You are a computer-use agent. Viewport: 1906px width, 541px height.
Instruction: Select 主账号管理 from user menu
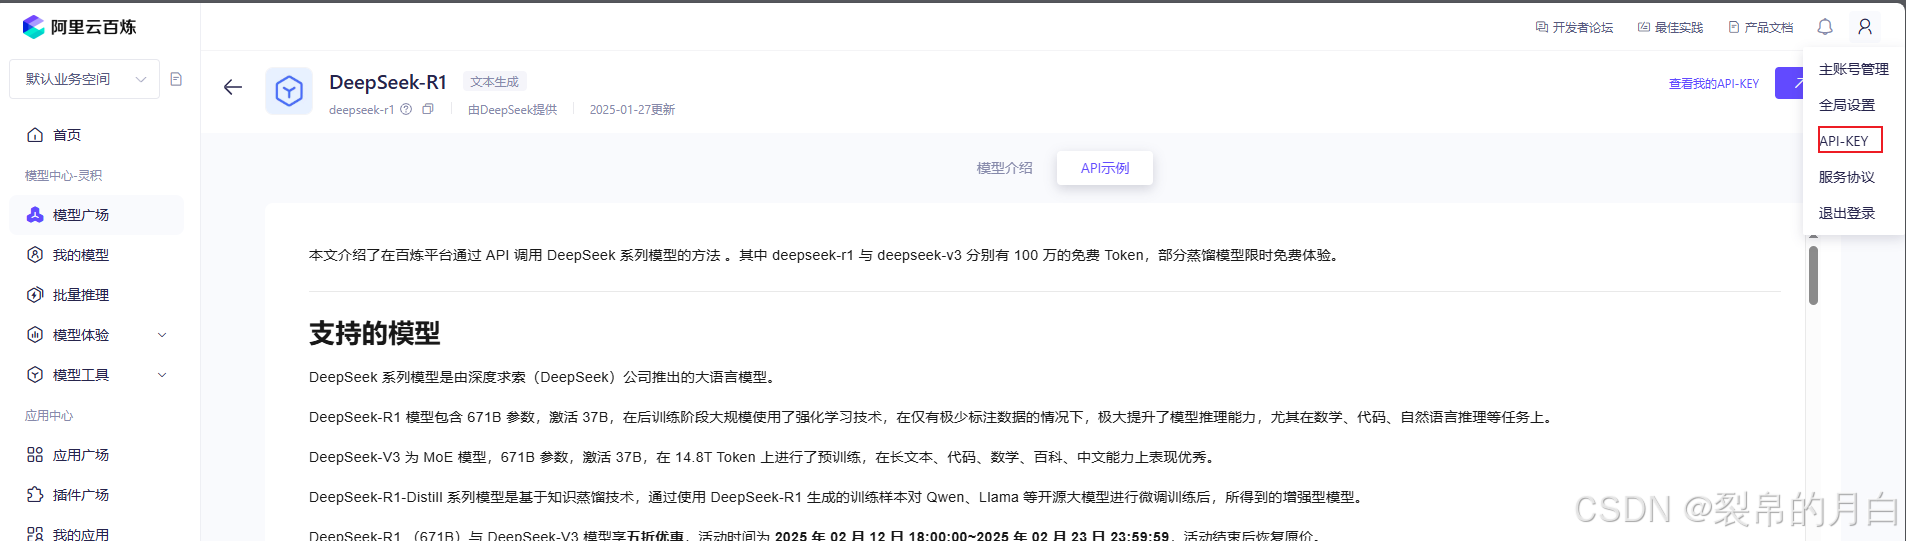(x=1853, y=69)
